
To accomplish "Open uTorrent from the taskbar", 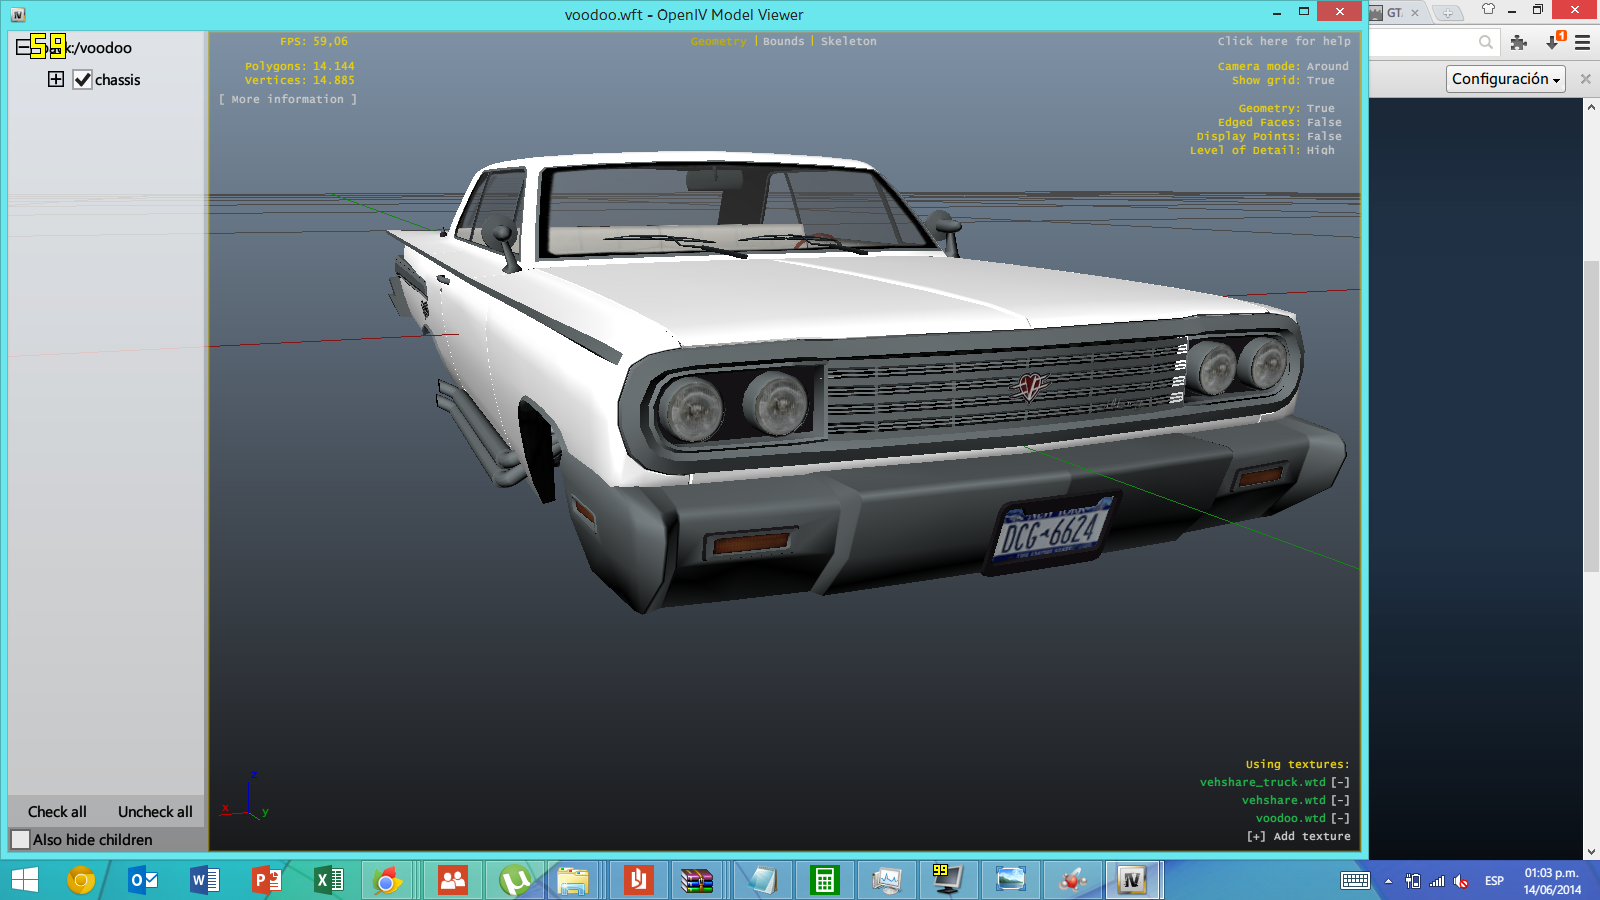I will [x=514, y=880].
